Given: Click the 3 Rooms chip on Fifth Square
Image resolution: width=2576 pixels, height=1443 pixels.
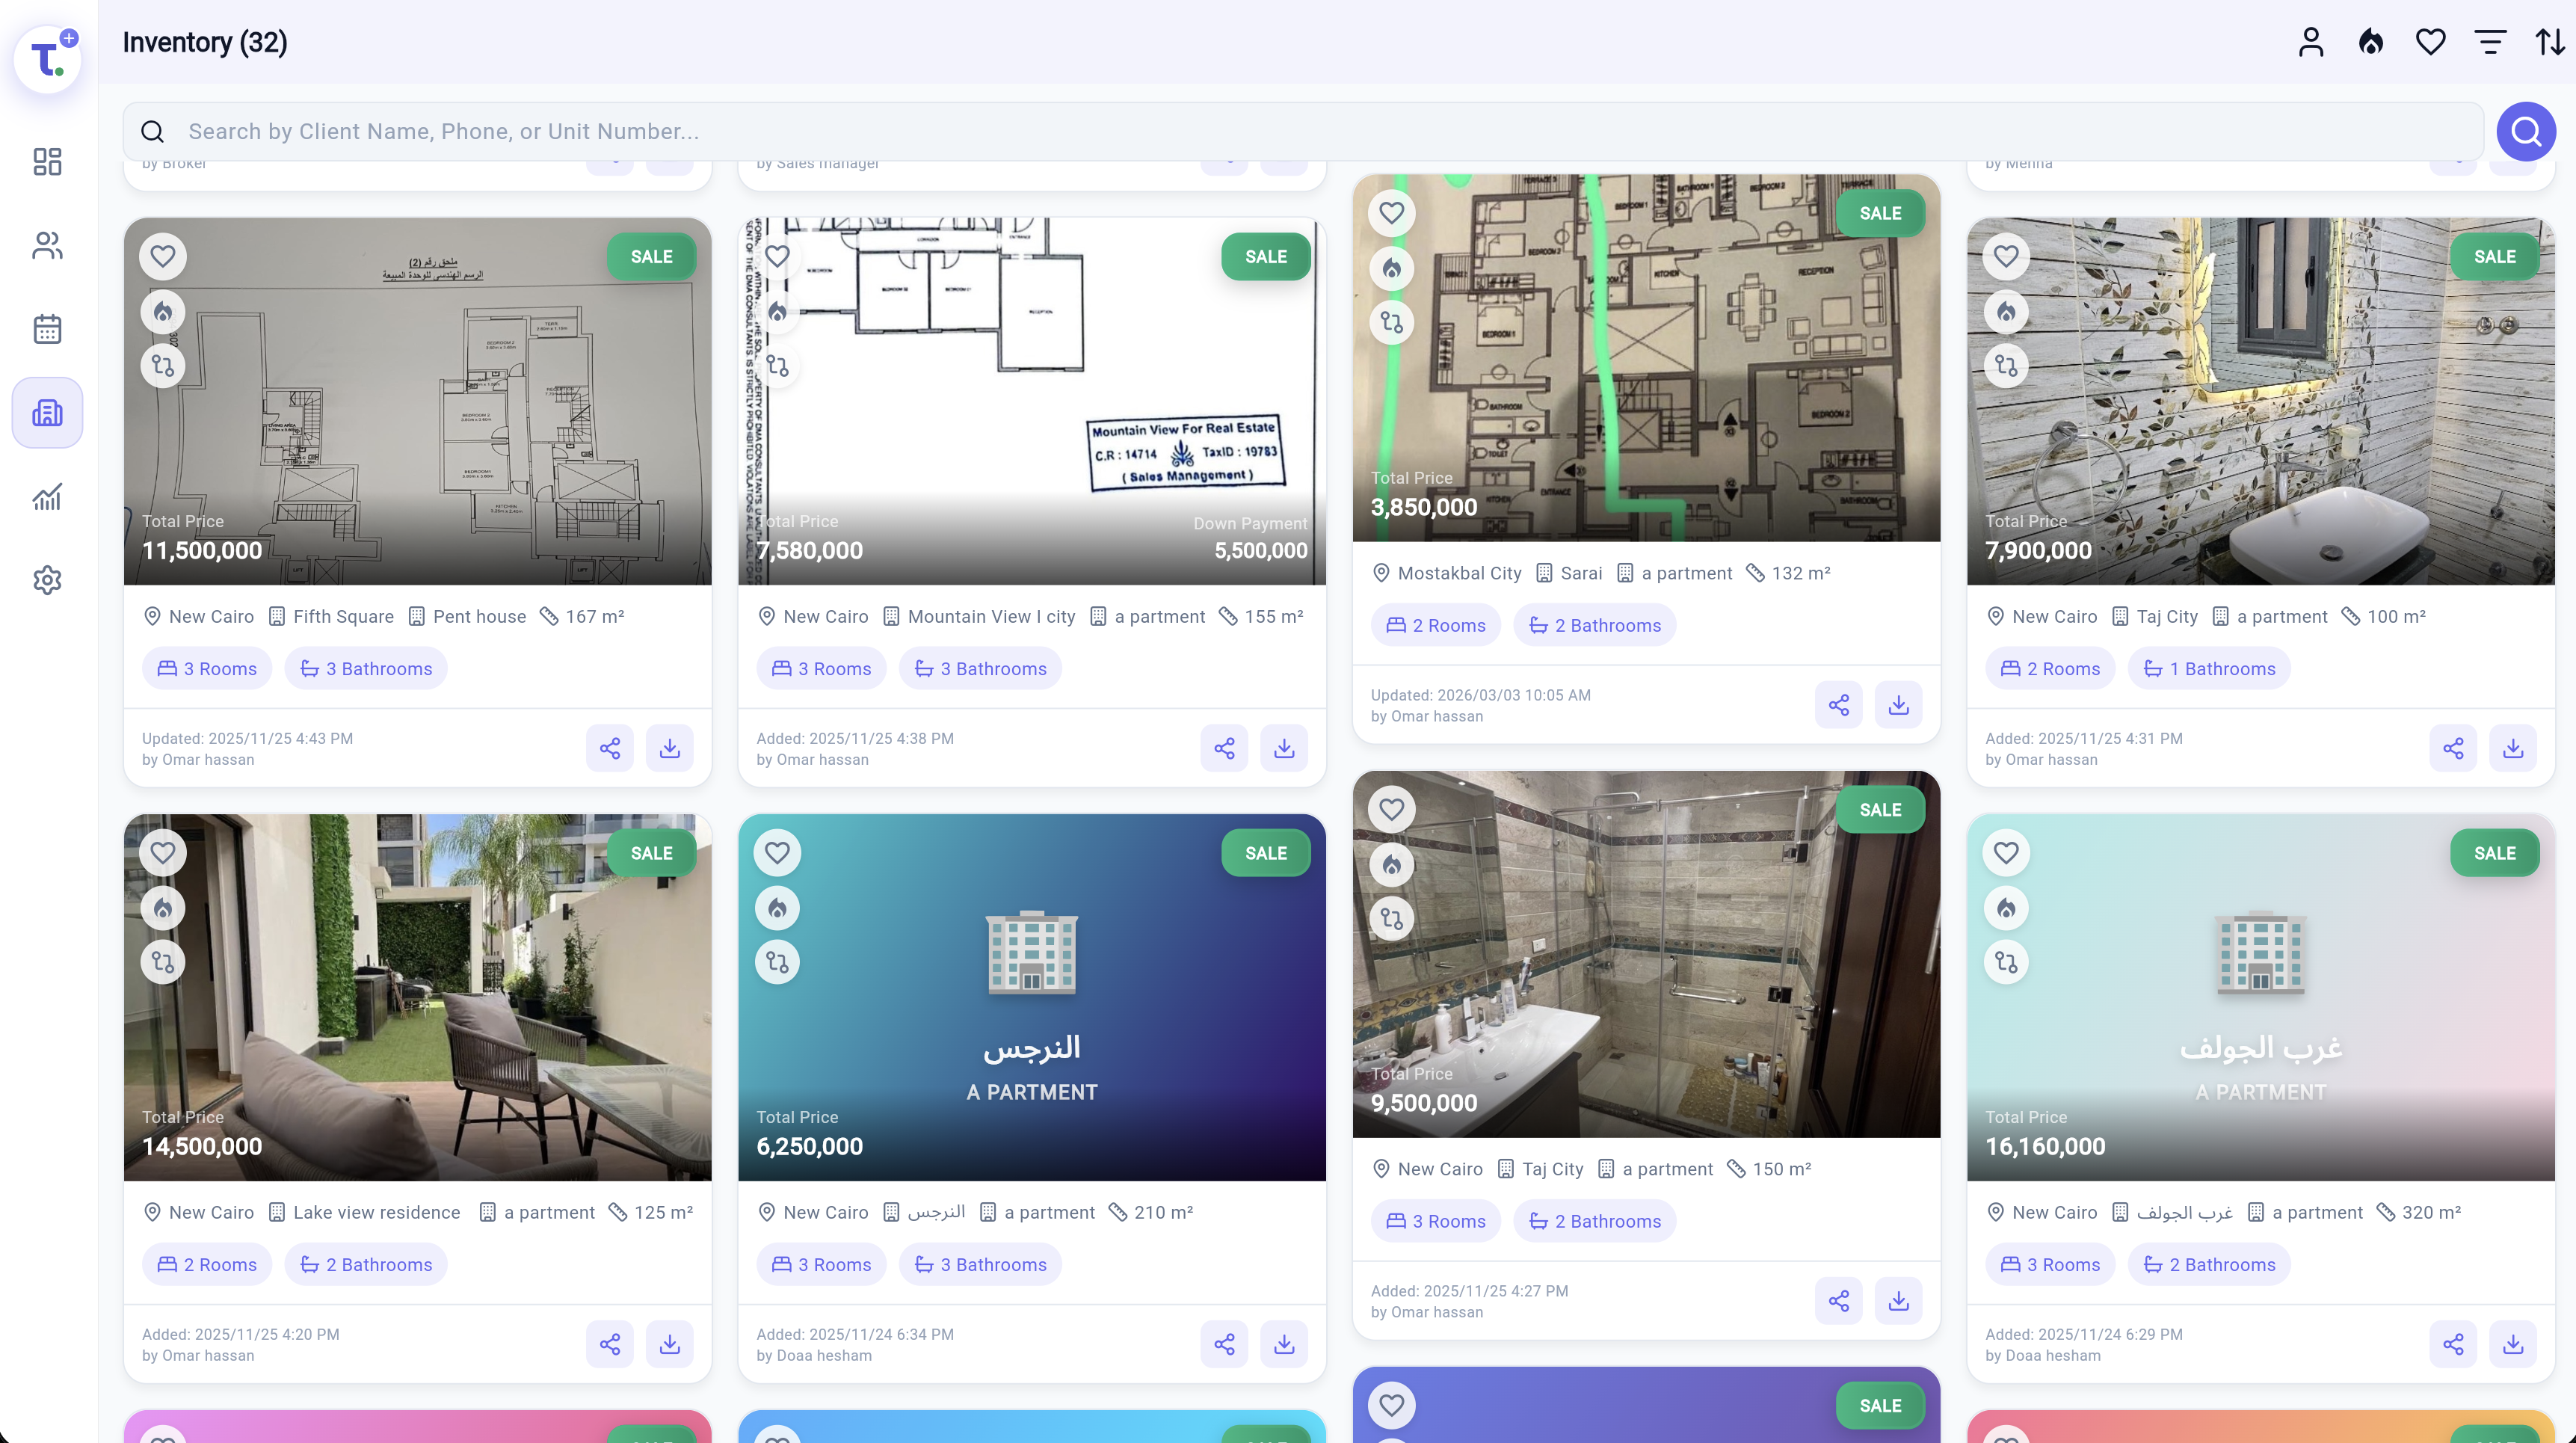Looking at the screenshot, I should 207,669.
